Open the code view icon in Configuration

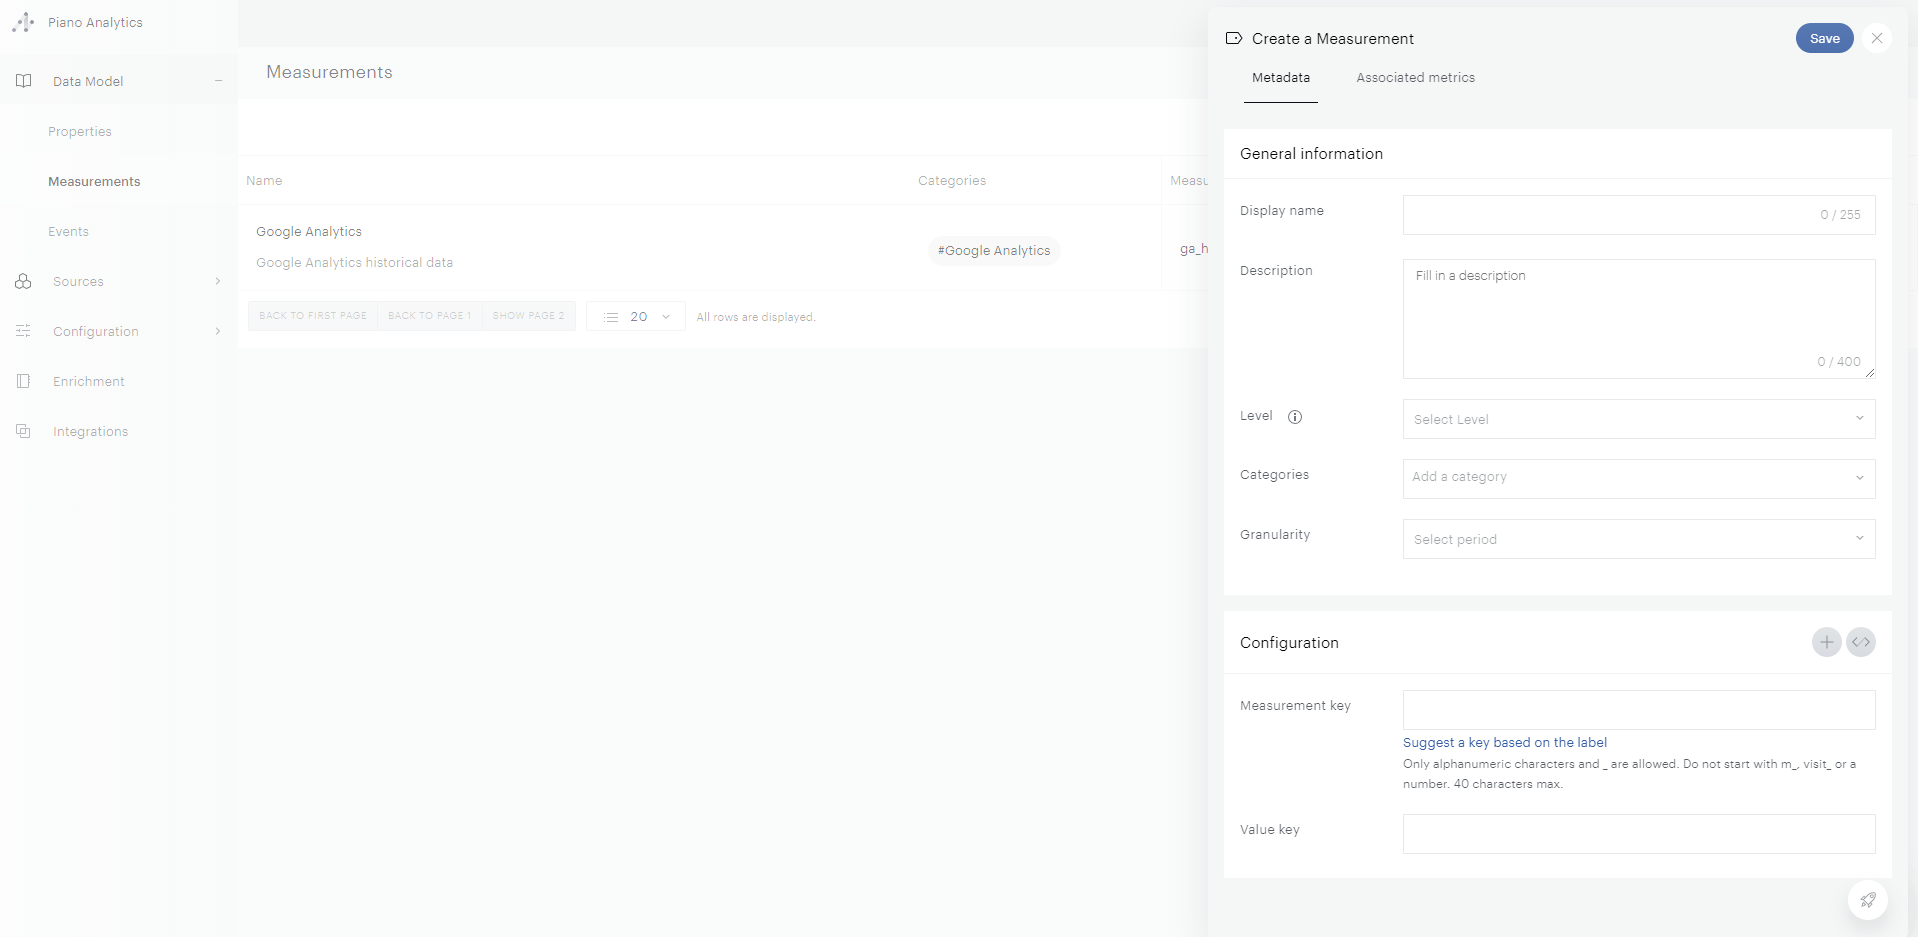[x=1860, y=642]
